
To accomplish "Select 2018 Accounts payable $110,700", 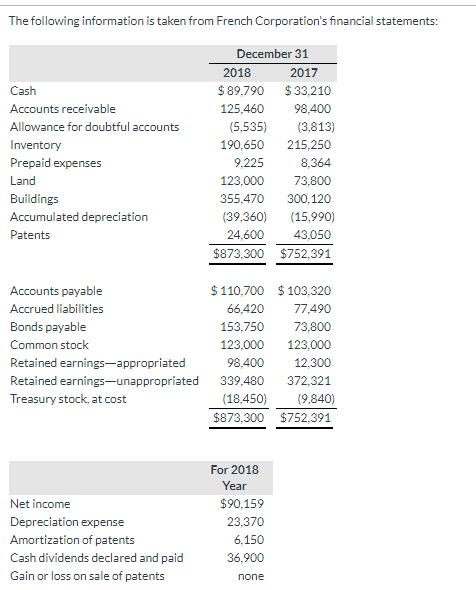I will pyautogui.click(x=237, y=290).
